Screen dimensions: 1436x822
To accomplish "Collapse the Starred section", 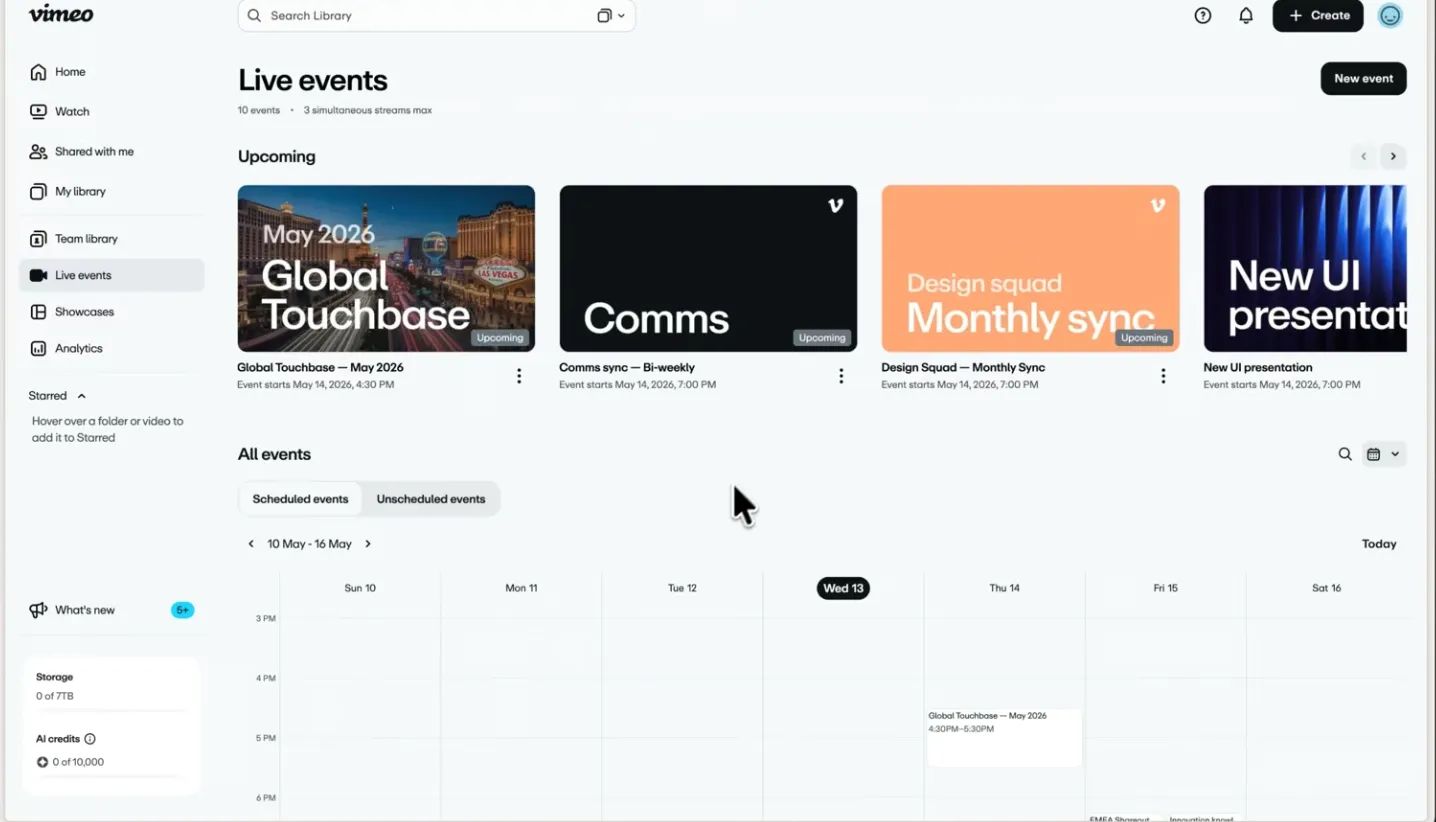I will pyautogui.click(x=82, y=396).
